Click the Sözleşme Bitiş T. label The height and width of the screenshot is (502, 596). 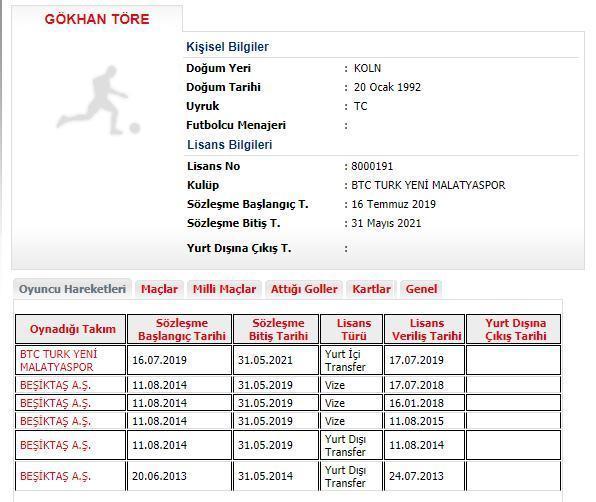(x=234, y=223)
